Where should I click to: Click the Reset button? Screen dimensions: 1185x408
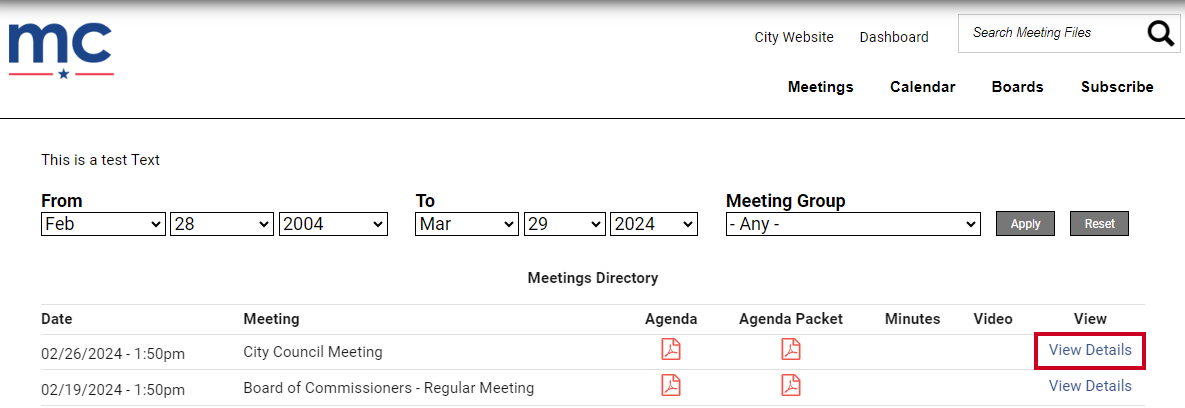1100,224
